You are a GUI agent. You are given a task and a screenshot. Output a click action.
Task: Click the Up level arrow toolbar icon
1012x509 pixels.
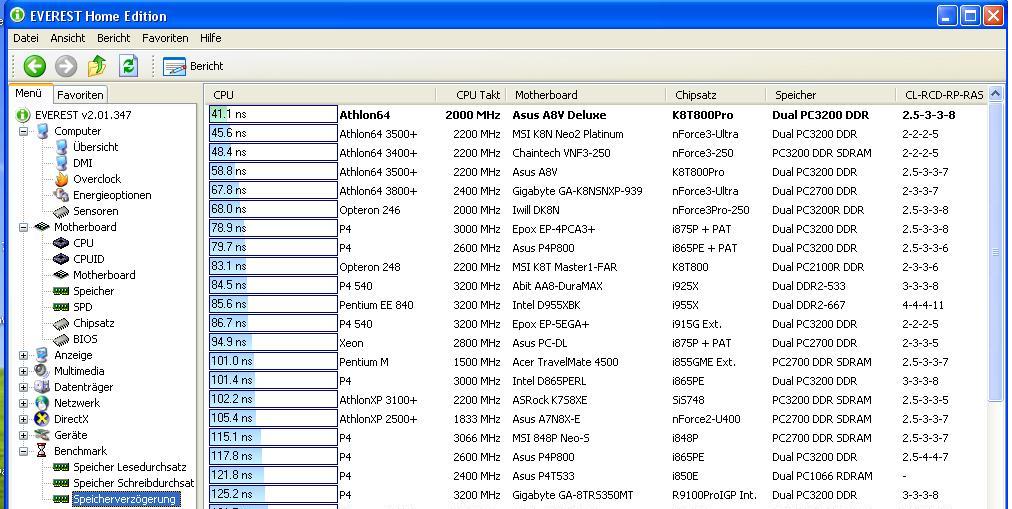(97, 66)
